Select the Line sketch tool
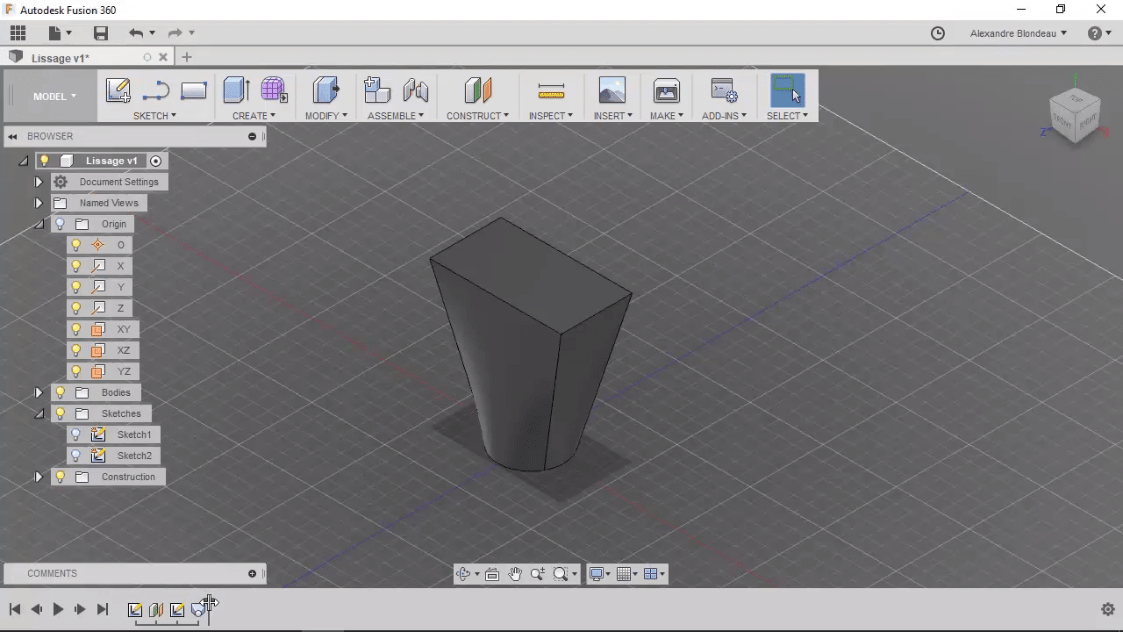The height and width of the screenshot is (632, 1123). pyautogui.click(x=155, y=91)
